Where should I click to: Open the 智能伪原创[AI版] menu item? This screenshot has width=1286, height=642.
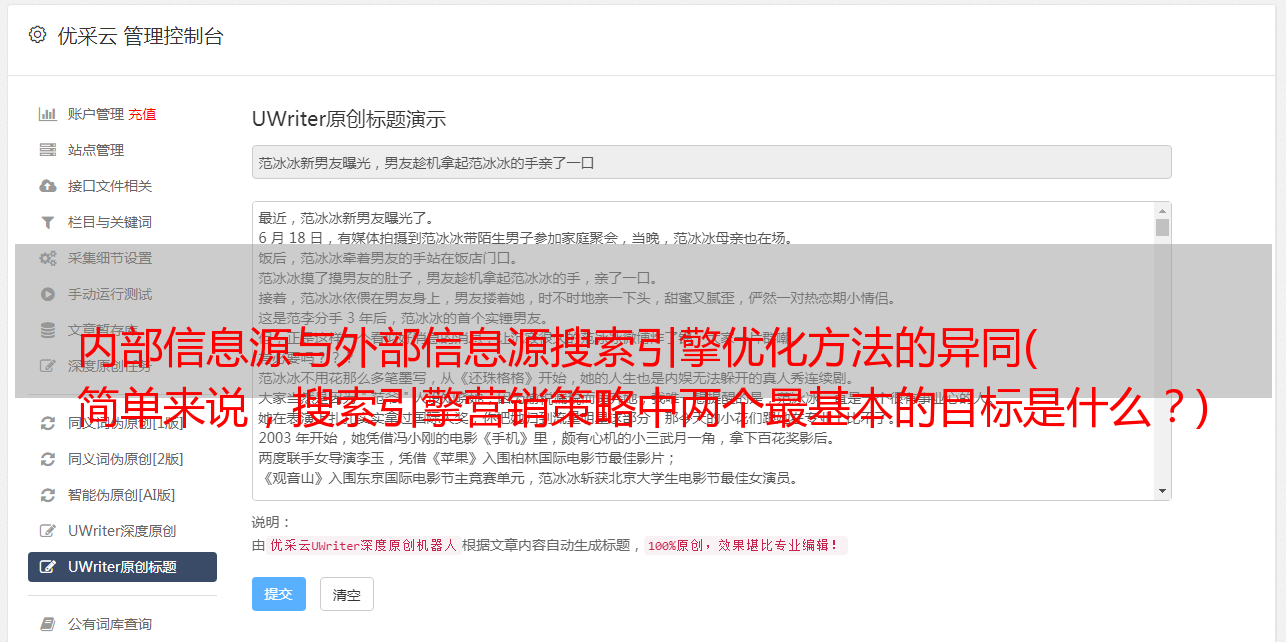(x=122, y=495)
